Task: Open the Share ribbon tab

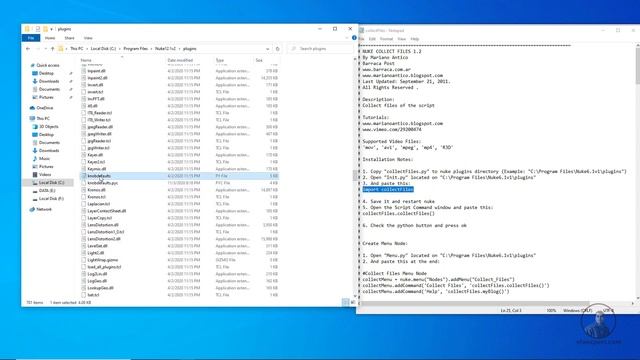Action: click(69, 38)
